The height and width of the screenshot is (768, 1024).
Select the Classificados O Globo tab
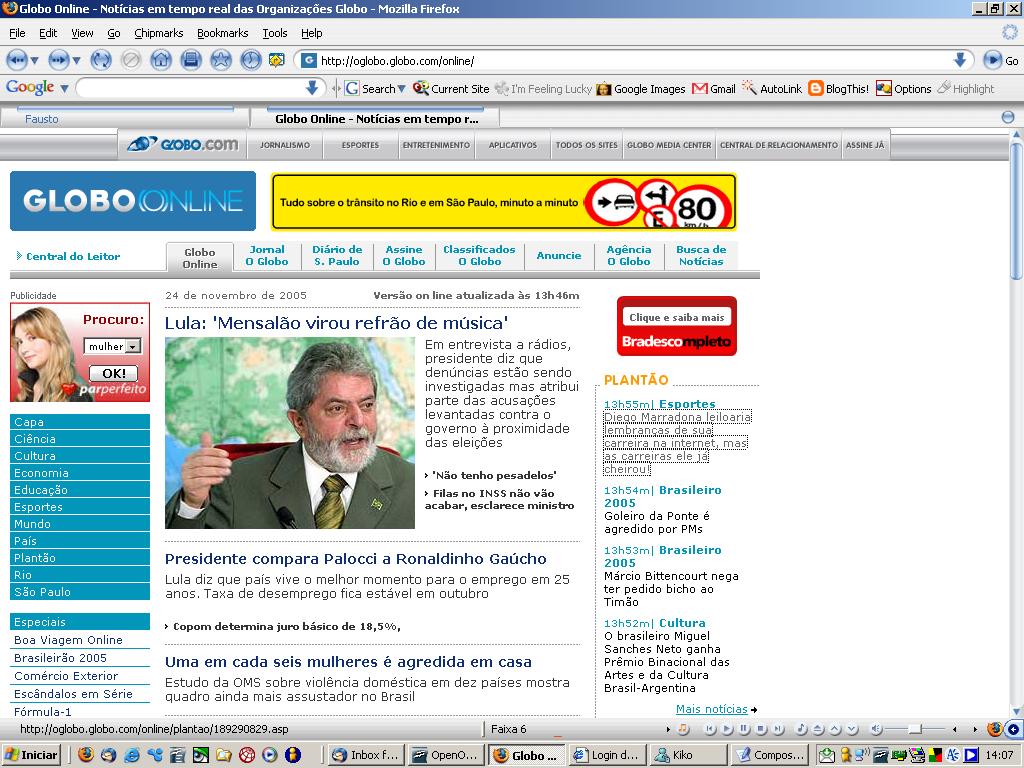click(x=479, y=255)
